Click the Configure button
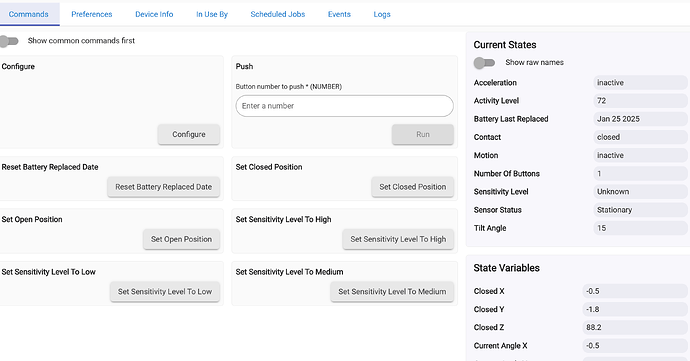The width and height of the screenshot is (690, 361). pyautogui.click(x=189, y=134)
